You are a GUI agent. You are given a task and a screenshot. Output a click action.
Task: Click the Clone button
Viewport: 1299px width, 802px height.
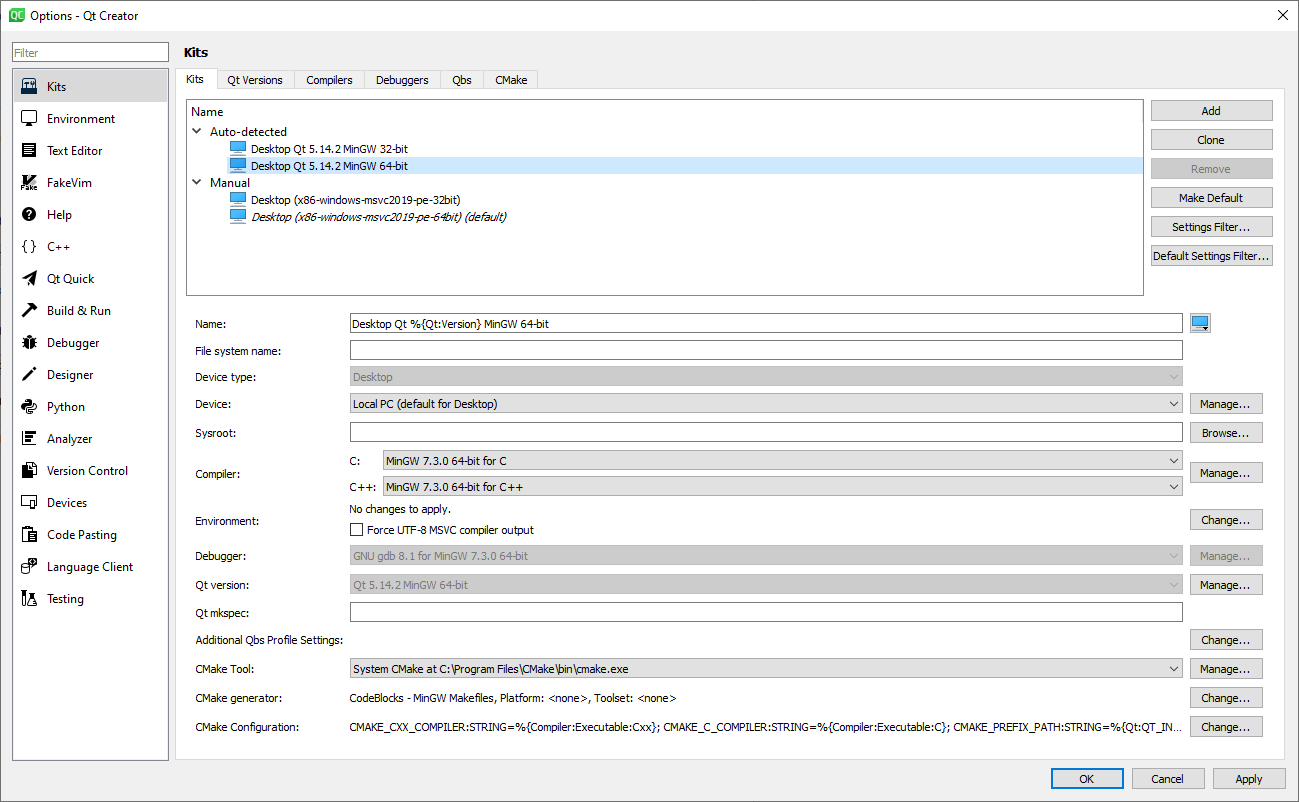click(x=1211, y=140)
